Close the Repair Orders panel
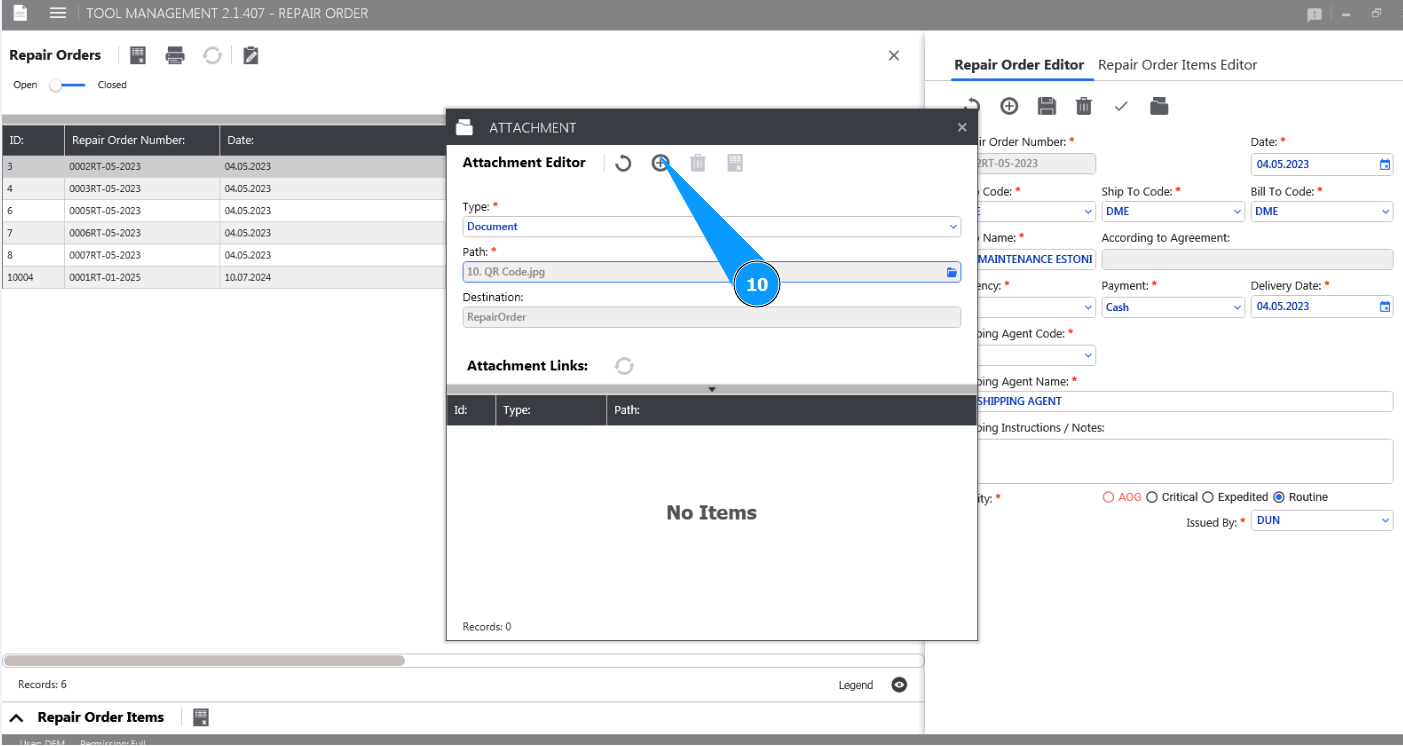The width and height of the screenshot is (1403, 746). coord(894,56)
